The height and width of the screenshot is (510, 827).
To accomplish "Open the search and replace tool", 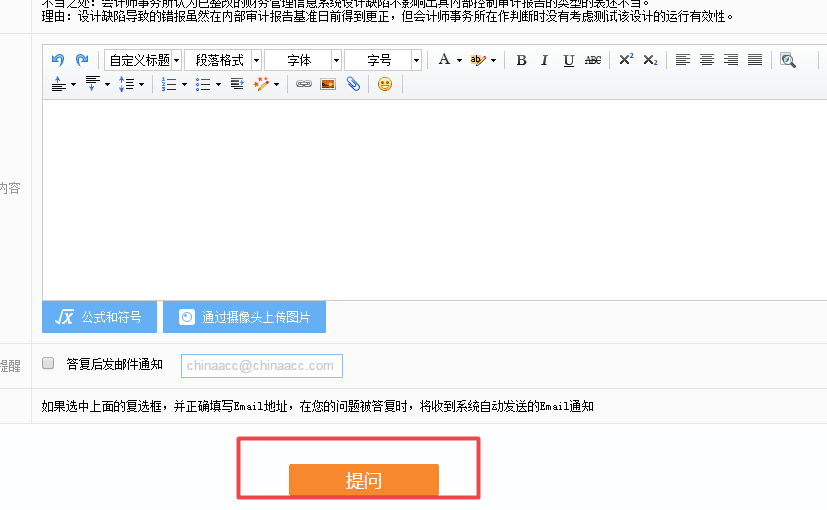I will 788,60.
